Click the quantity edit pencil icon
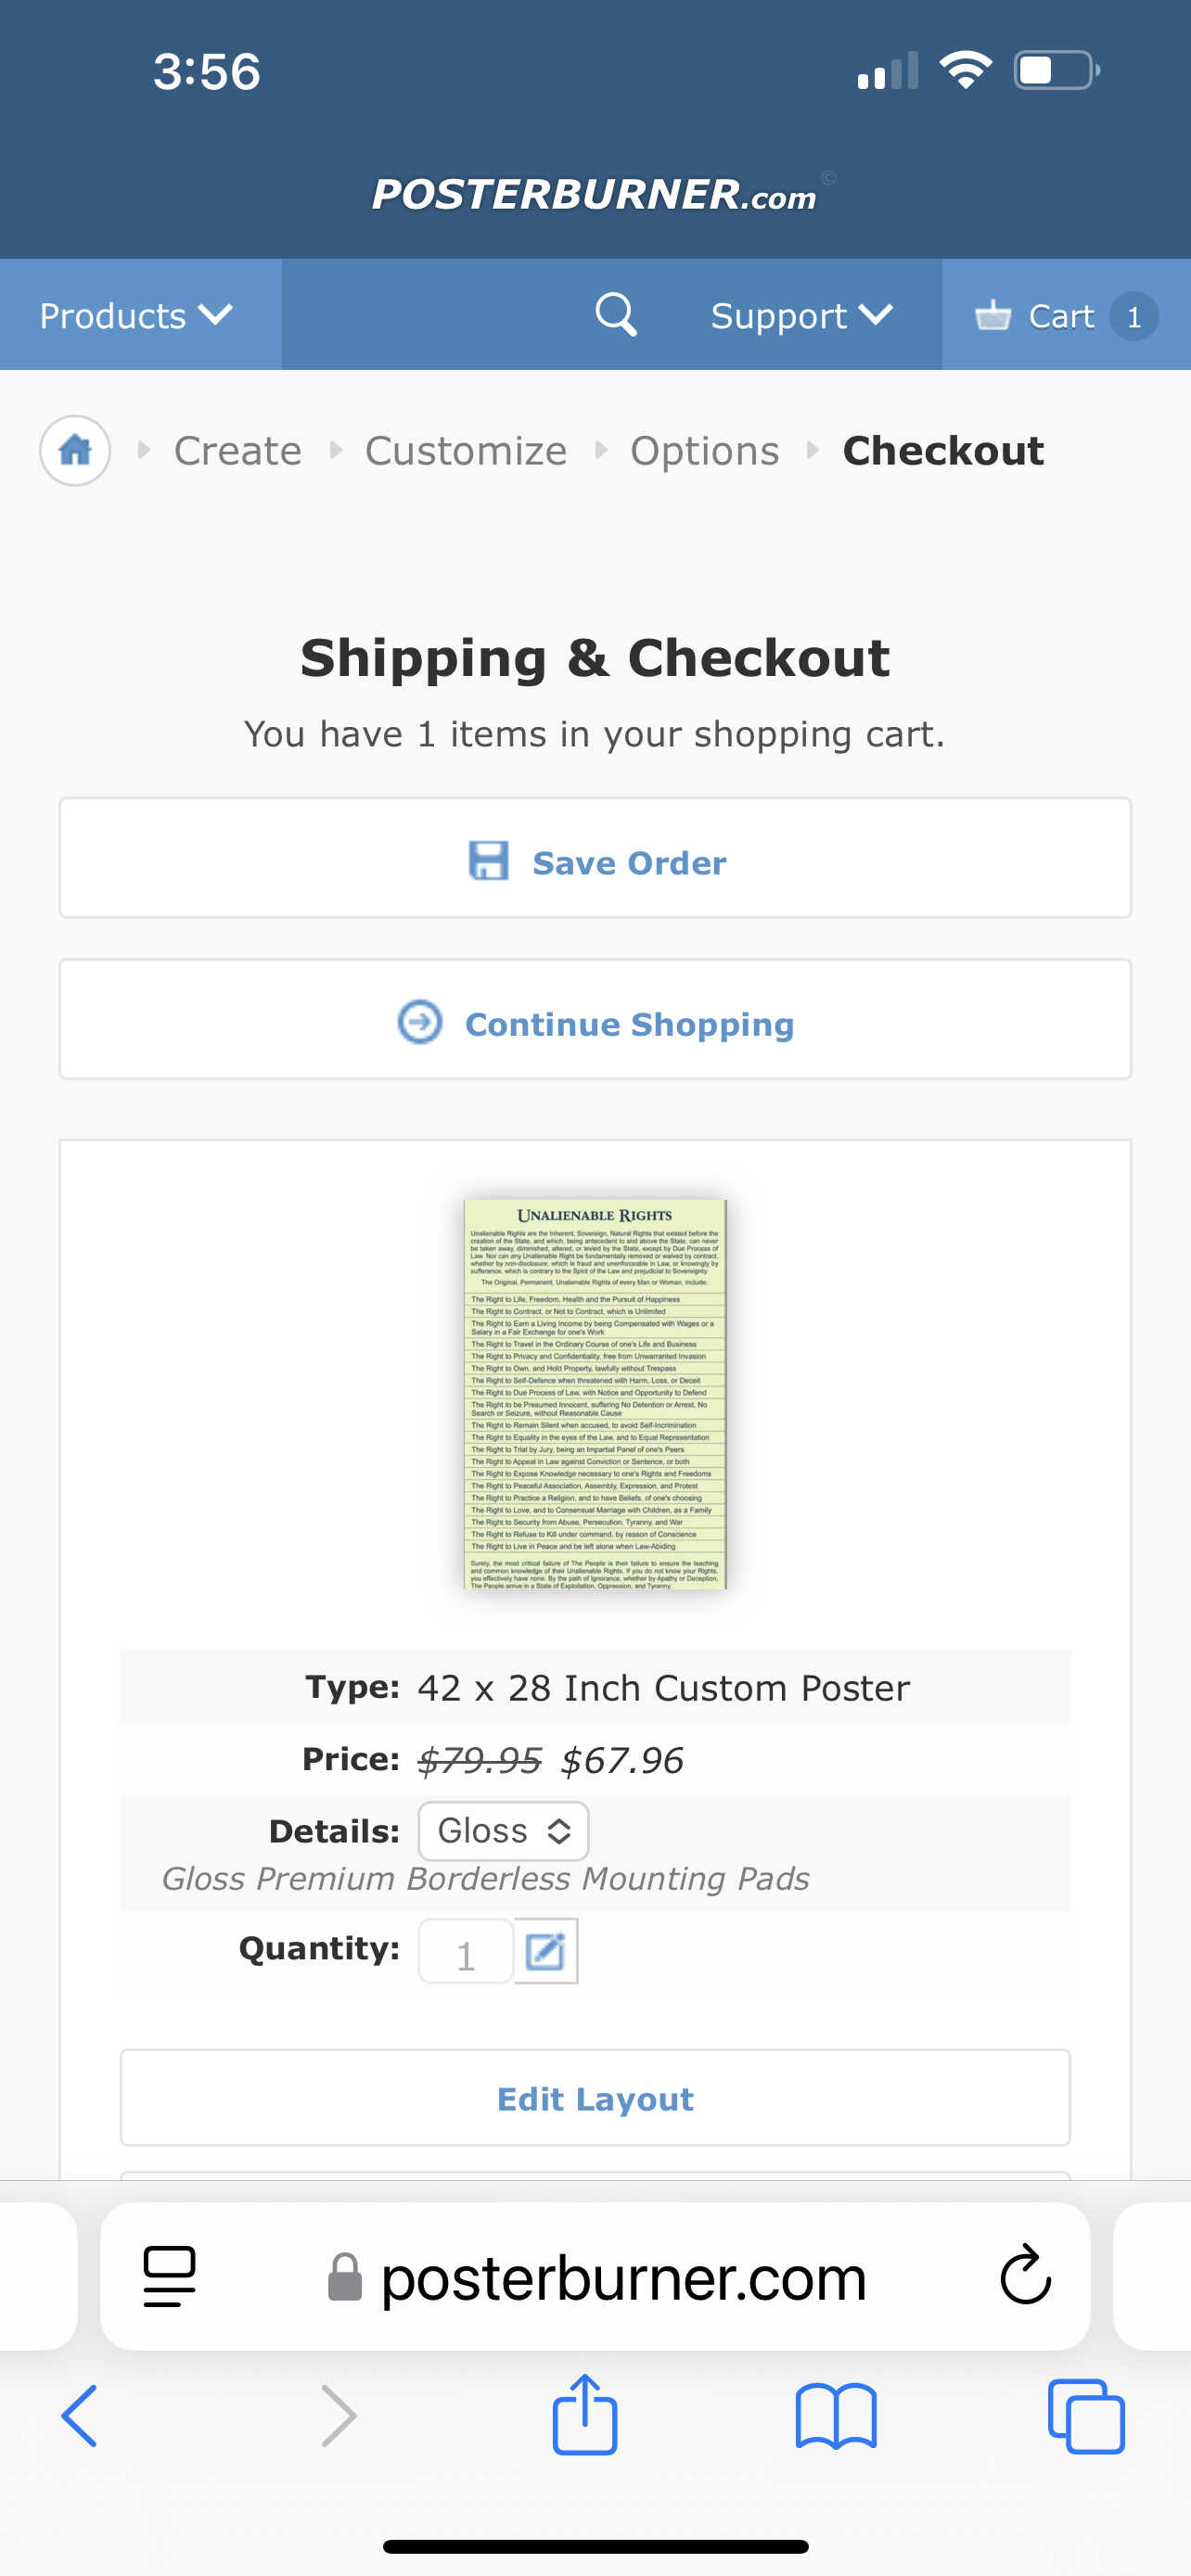The height and width of the screenshot is (2576, 1191). pos(546,1951)
